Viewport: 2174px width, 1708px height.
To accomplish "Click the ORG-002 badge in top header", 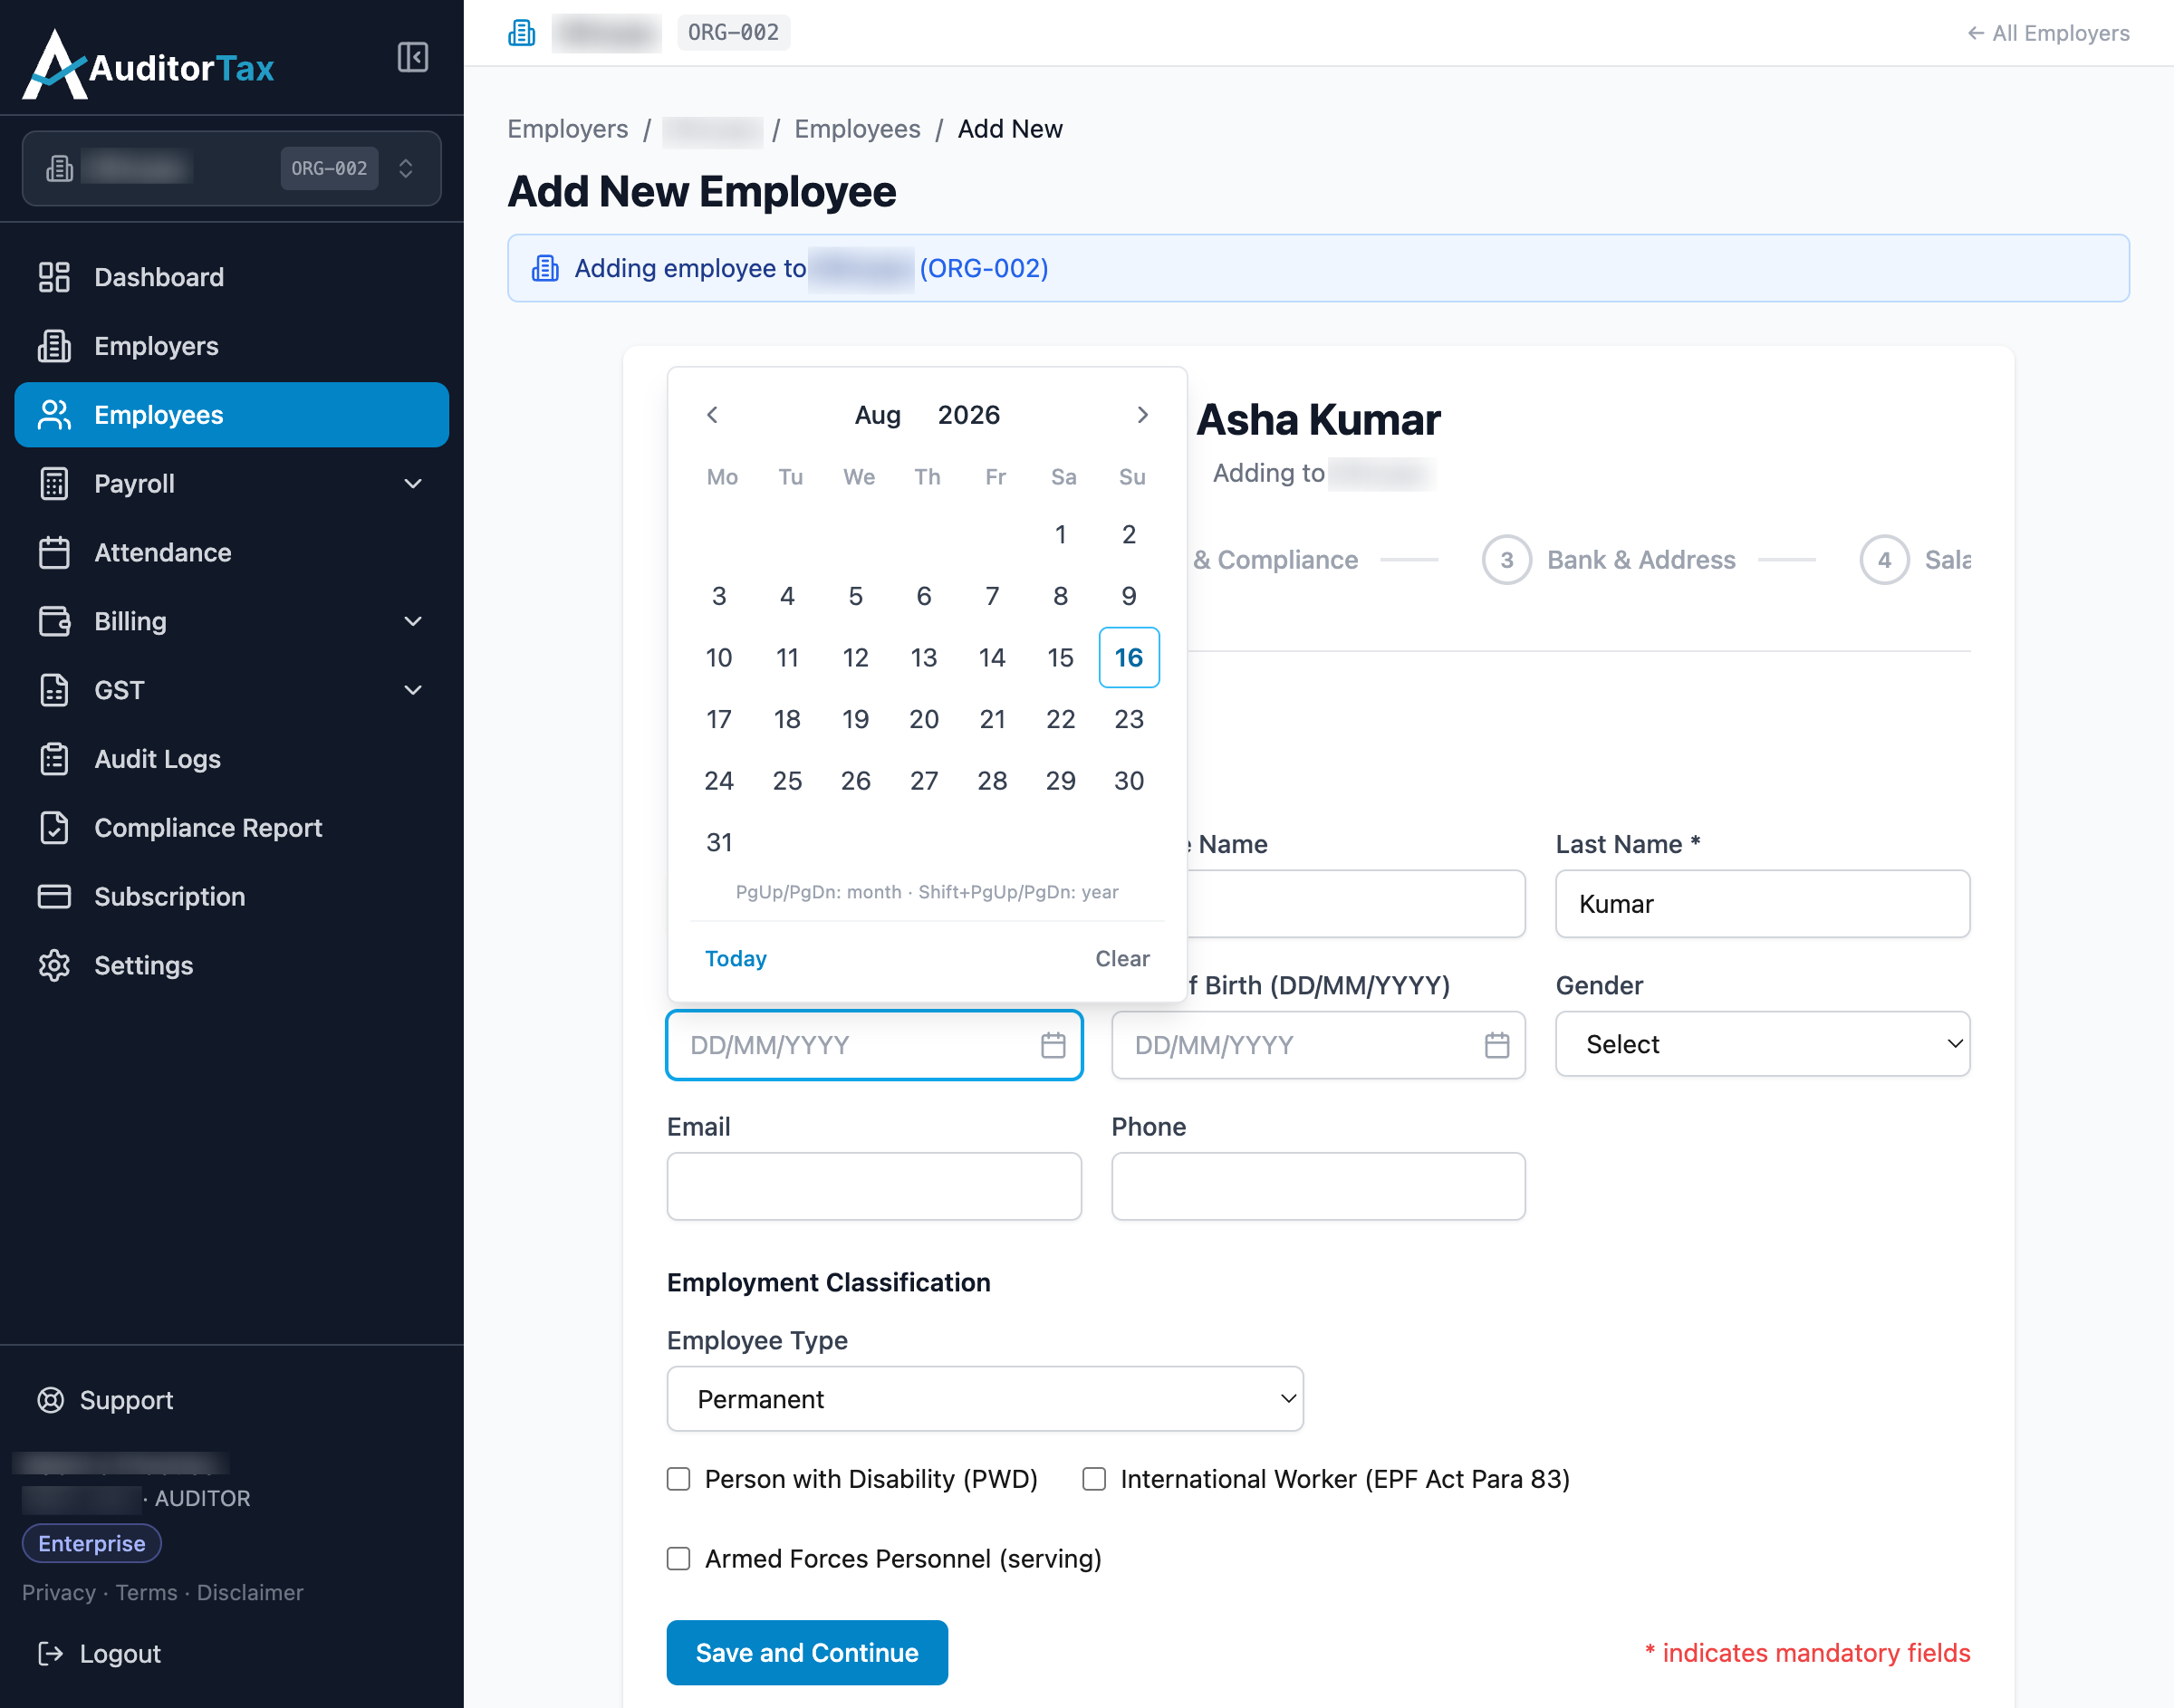I will point(733,33).
